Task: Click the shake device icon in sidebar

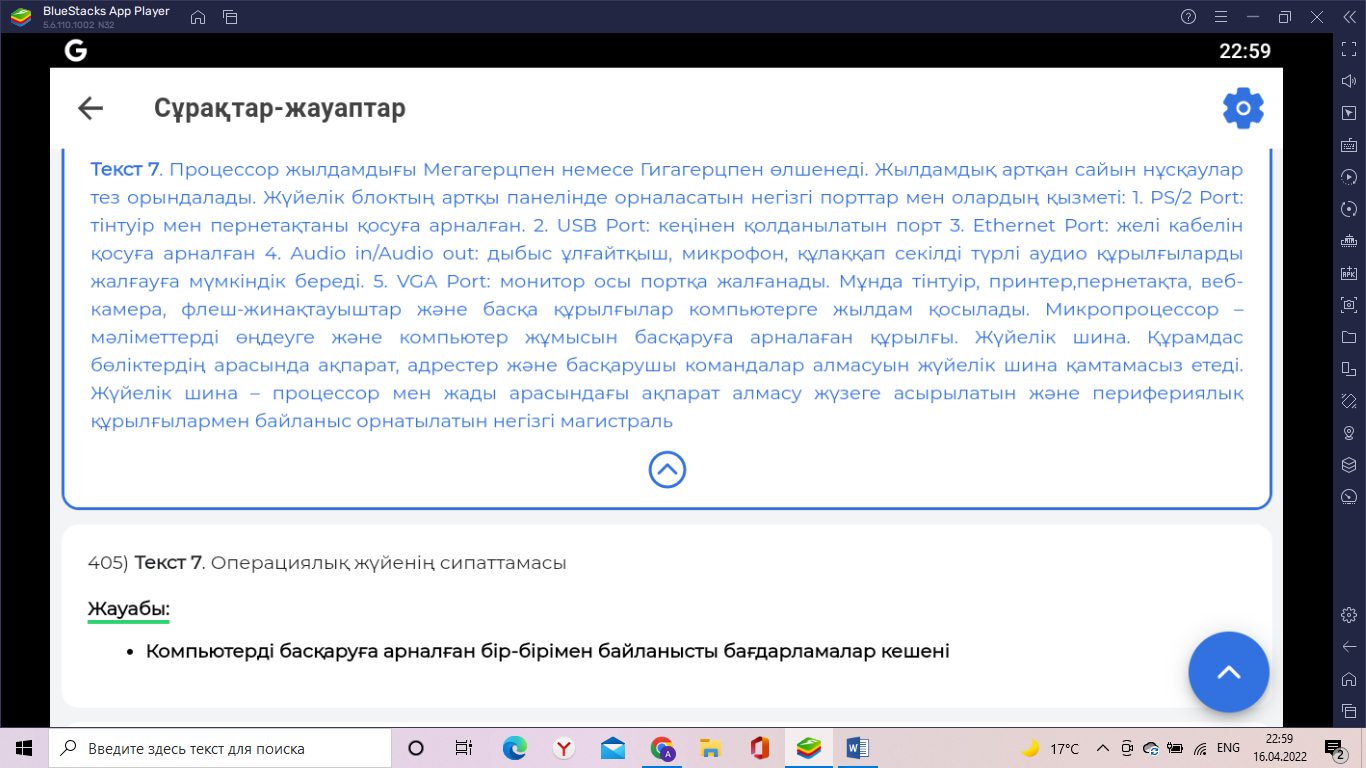Action: pyautogui.click(x=1348, y=401)
